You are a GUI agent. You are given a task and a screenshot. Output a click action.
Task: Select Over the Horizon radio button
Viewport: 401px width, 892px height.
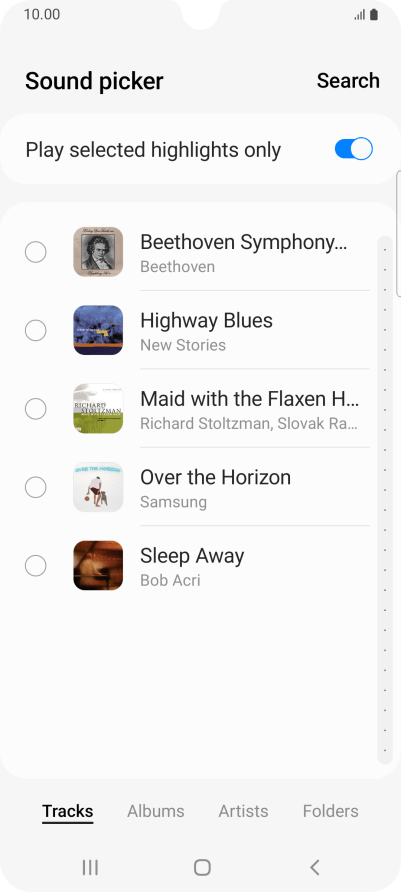click(x=35, y=488)
